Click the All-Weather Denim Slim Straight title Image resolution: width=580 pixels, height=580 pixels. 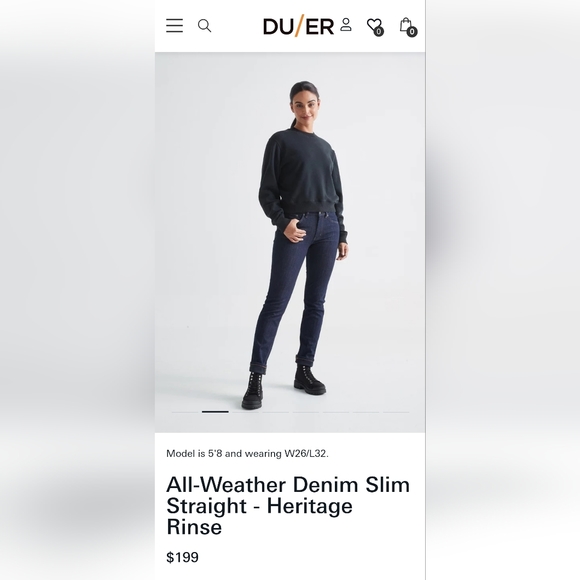click(288, 505)
